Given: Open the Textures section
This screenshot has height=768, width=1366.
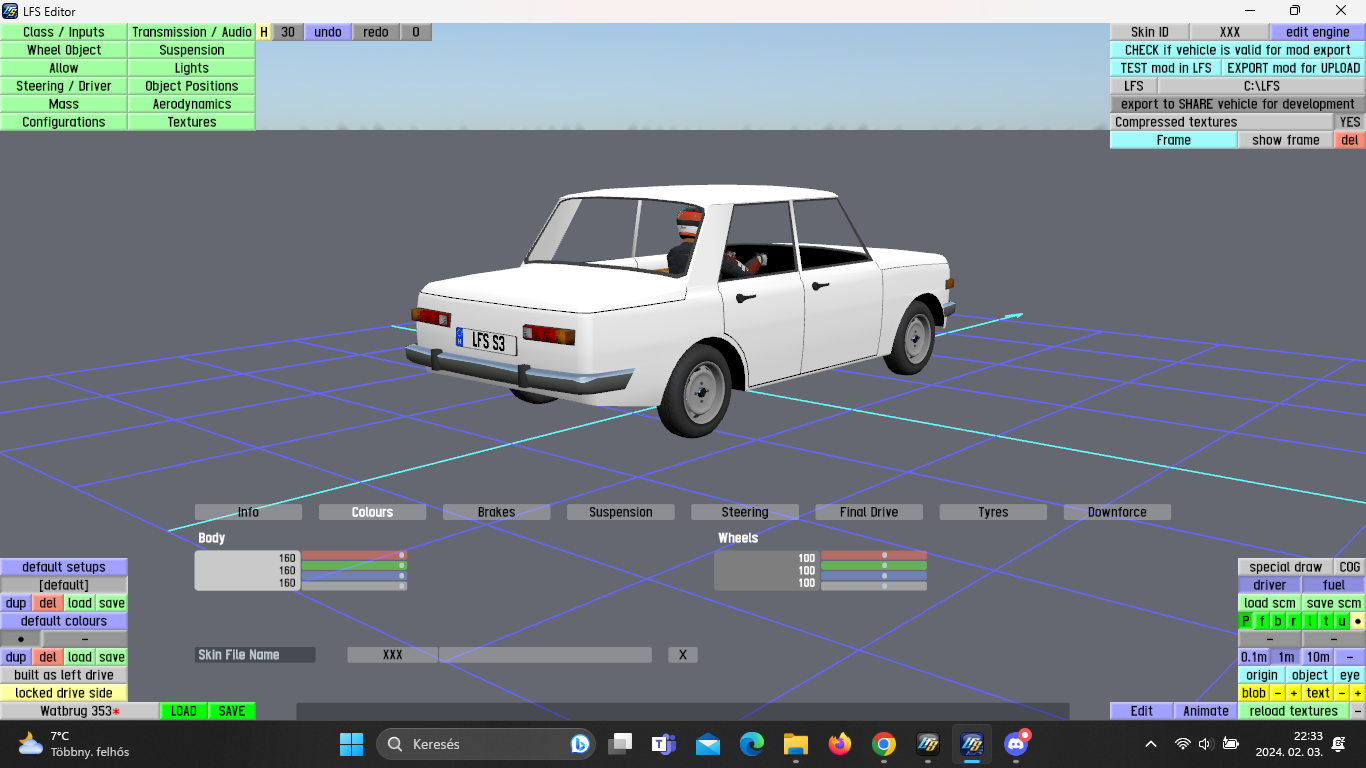Looking at the screenshot, I should point(192,122).
